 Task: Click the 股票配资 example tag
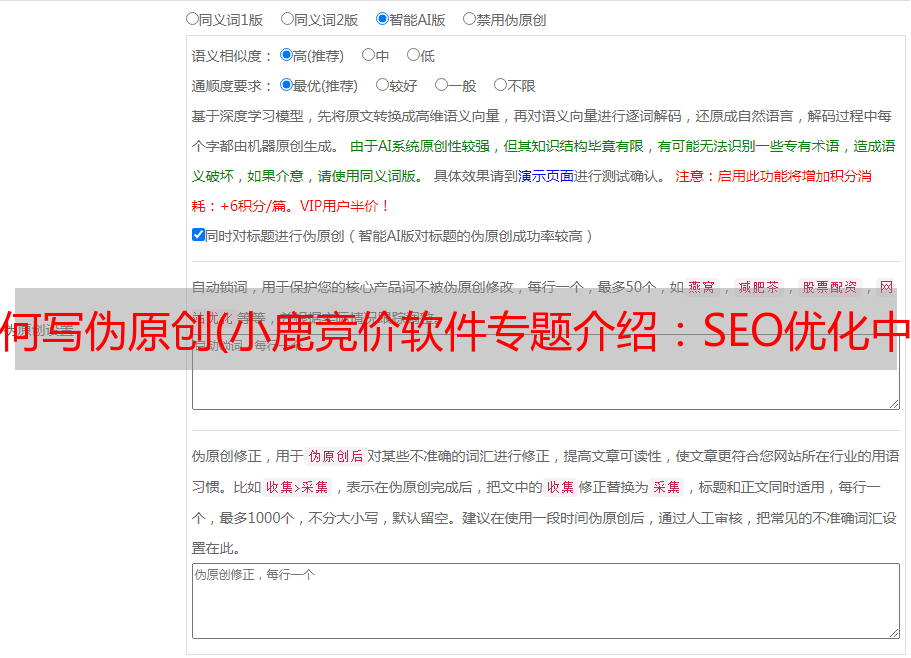point(830,287)
